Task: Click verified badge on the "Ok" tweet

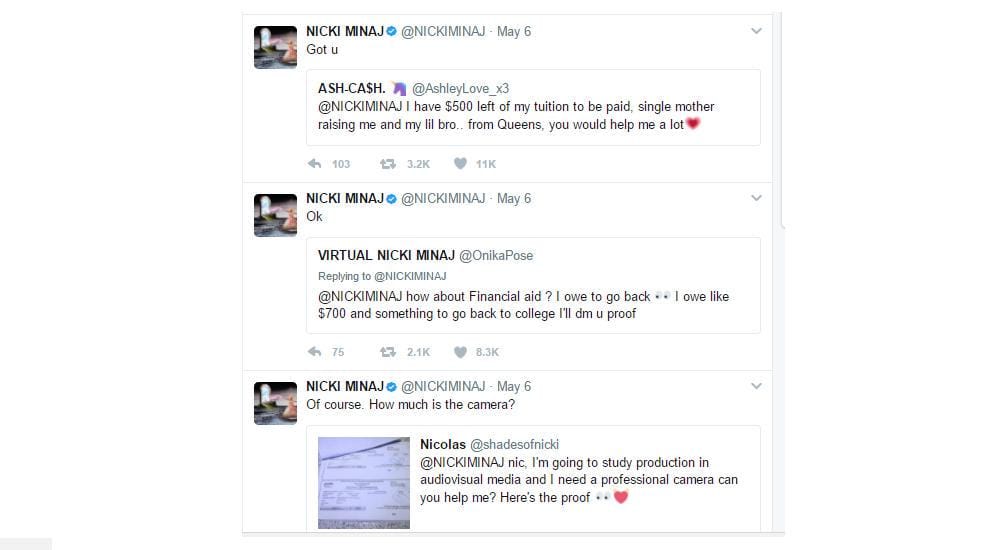Action: click(392, 199)
